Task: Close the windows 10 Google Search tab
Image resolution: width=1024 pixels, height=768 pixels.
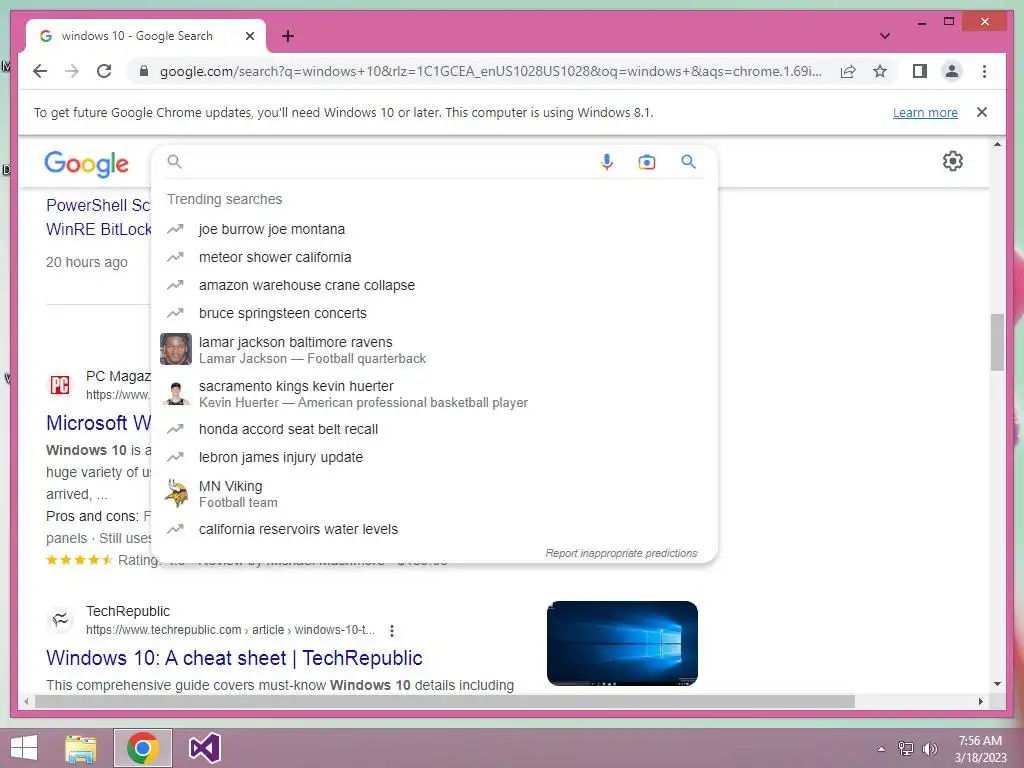Action: pyautogui.click(x=249, y=36)
